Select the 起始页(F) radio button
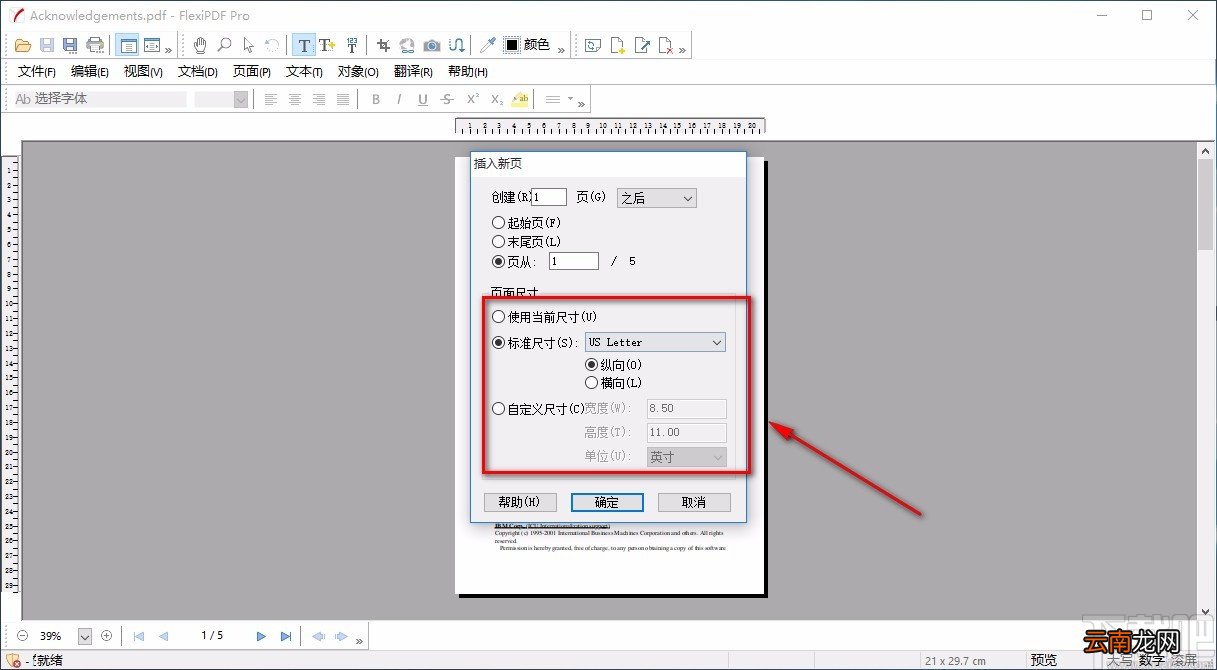 (498, 222)
